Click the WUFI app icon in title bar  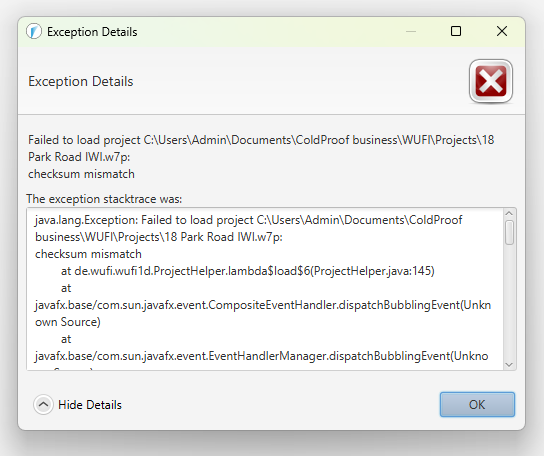point(34,32)
